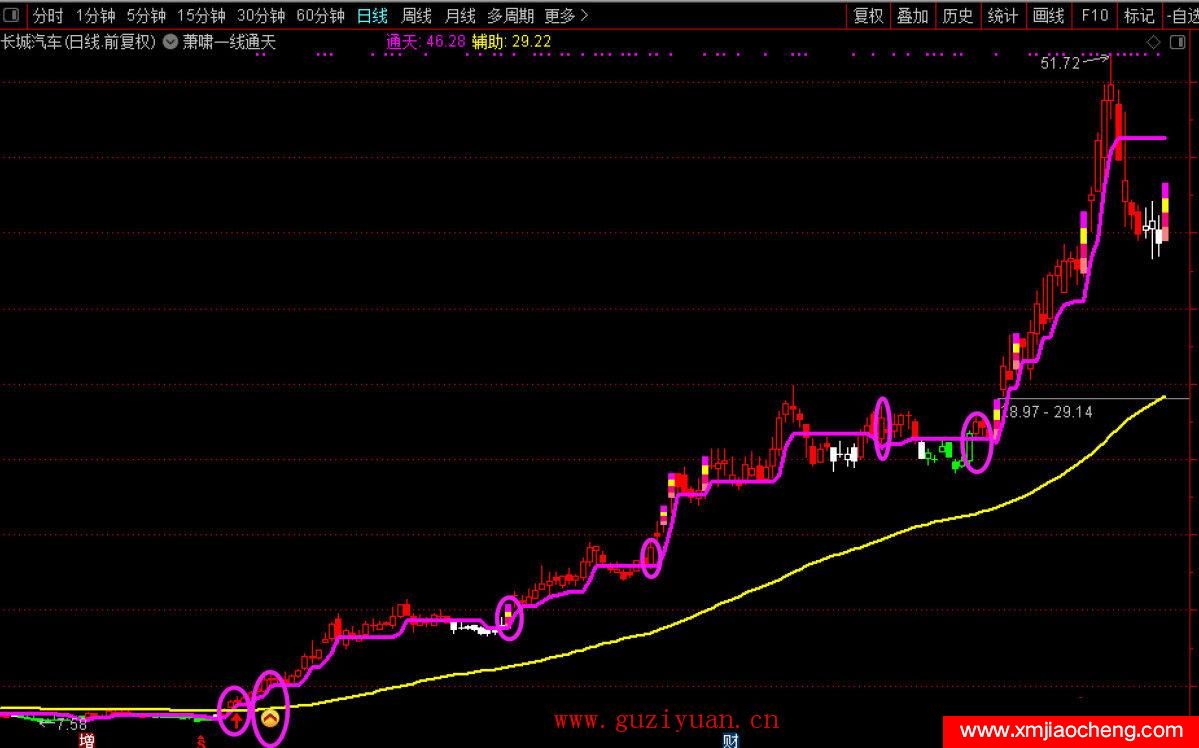1199x748 pixels.
Task: Open the indicator dropdown beside 萧啸一线通天
Action: click(x=171, y=42)
